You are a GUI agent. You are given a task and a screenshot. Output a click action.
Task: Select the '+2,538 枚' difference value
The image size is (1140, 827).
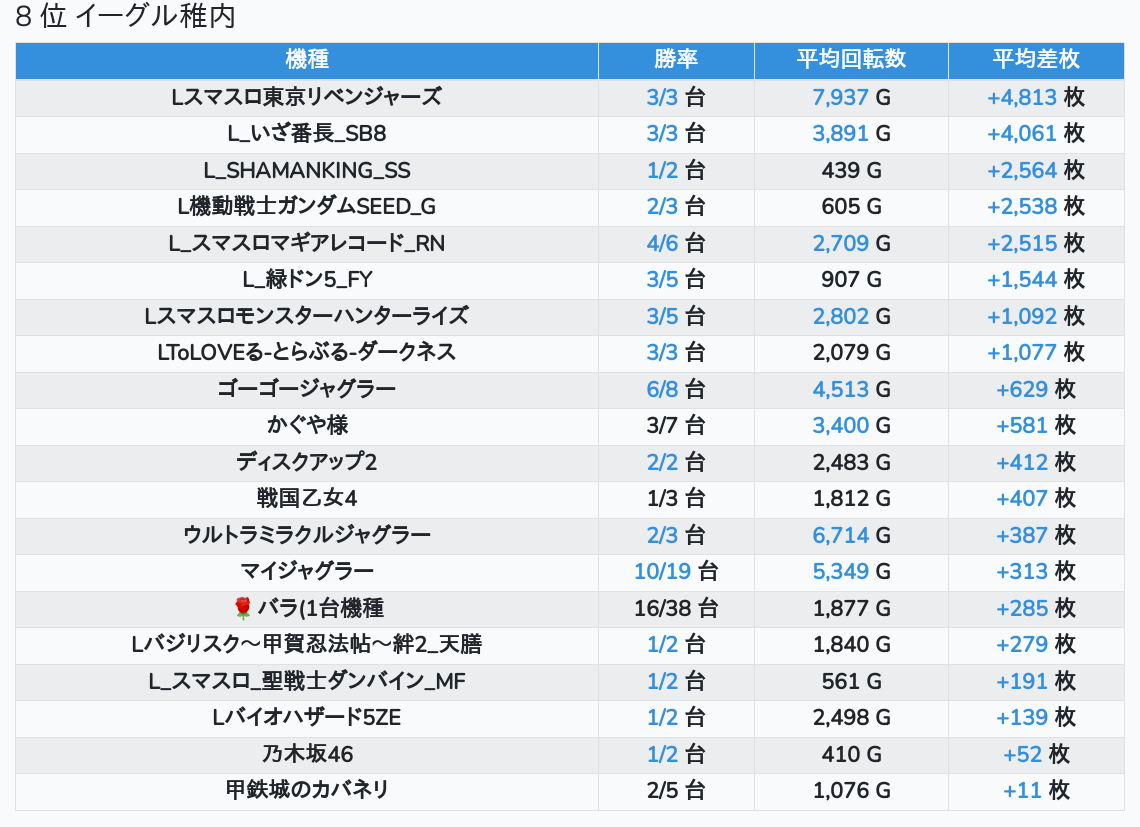pos(1036,207)
